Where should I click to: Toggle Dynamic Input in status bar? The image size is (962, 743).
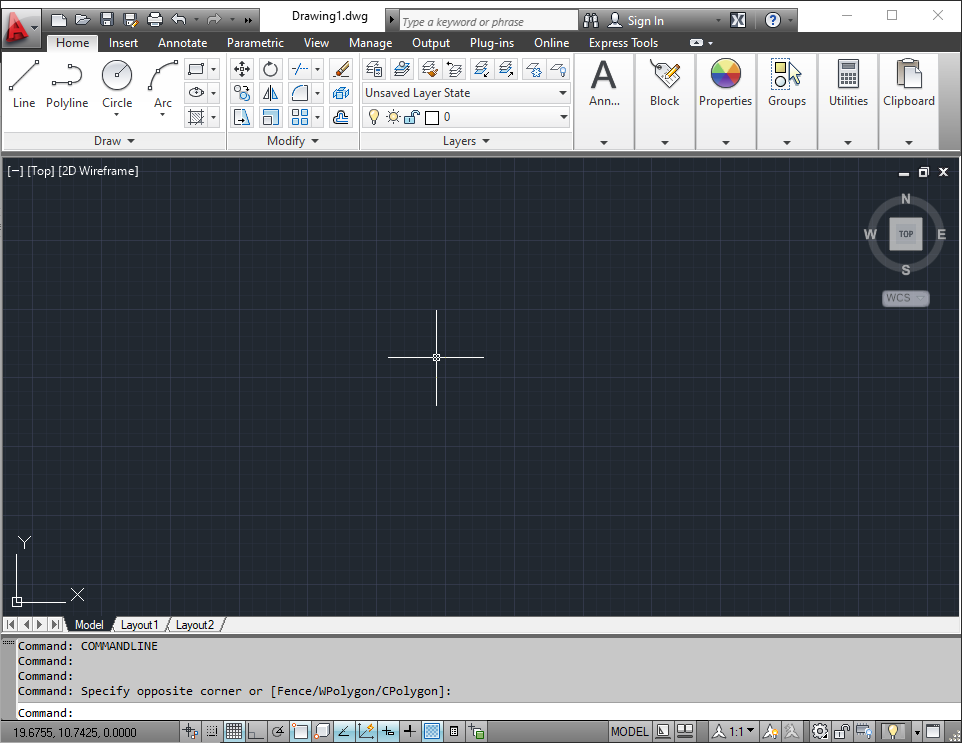click(x=388, y=731)
